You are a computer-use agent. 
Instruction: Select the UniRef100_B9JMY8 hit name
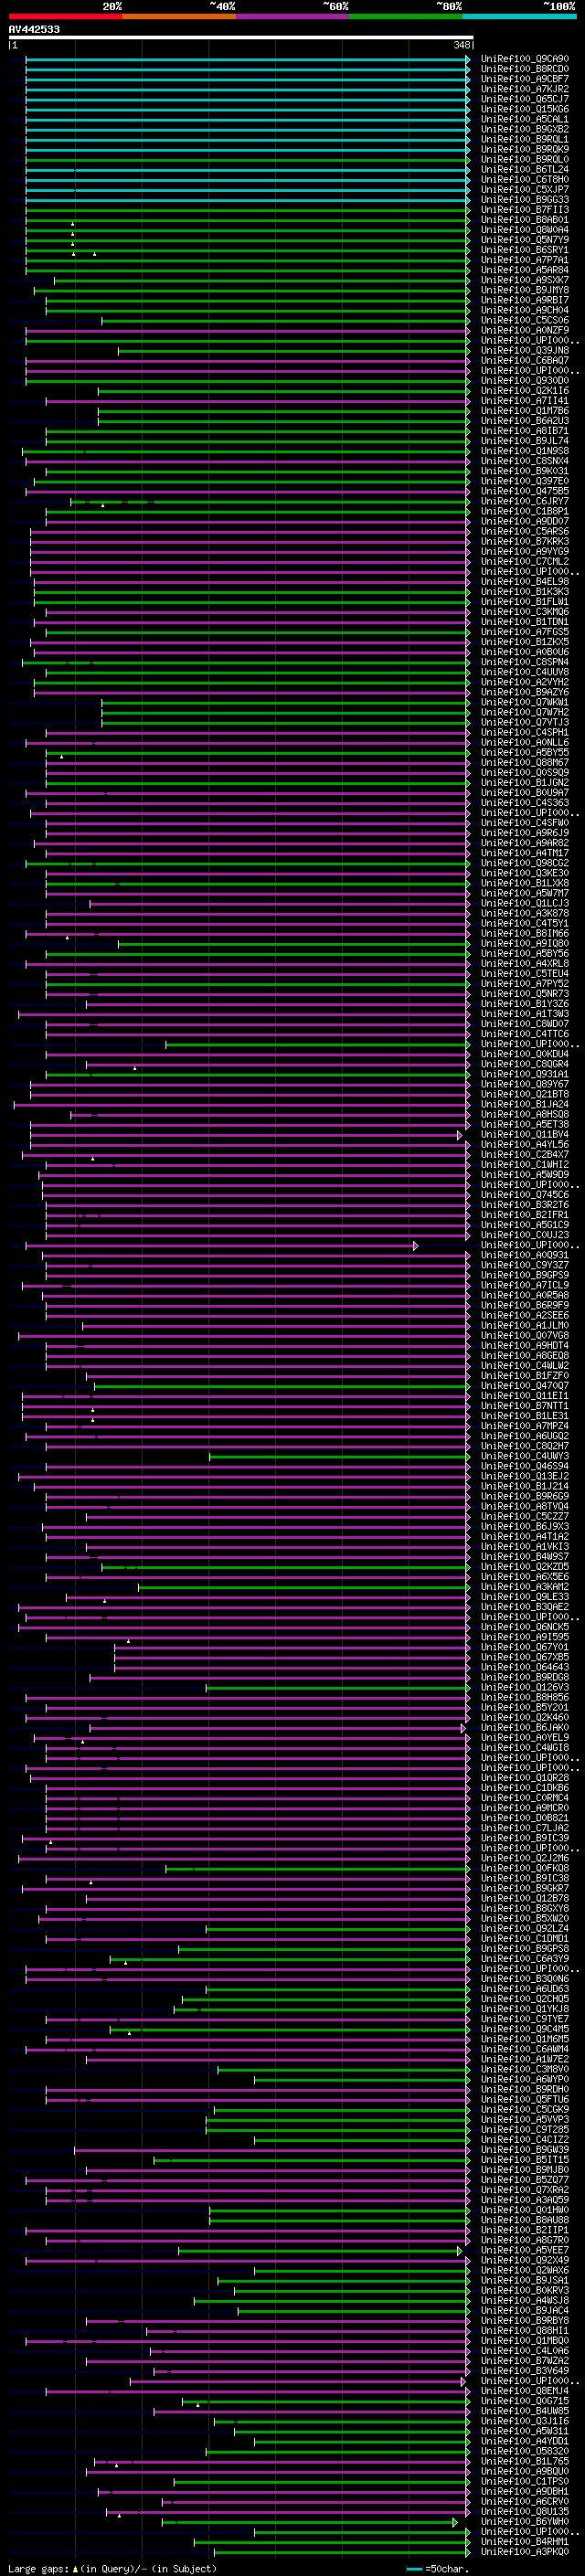click(x=525, y=290)
